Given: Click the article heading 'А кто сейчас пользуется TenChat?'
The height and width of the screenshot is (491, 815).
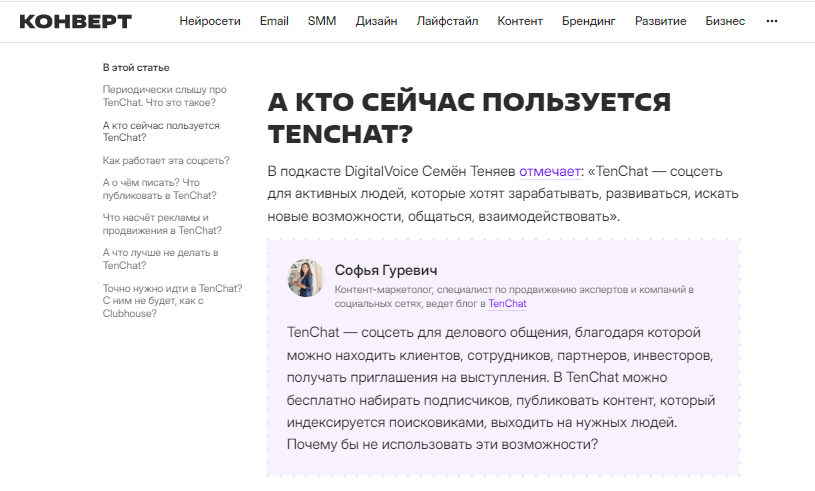Looking at the screenshot, I should (x=469, y=118).
